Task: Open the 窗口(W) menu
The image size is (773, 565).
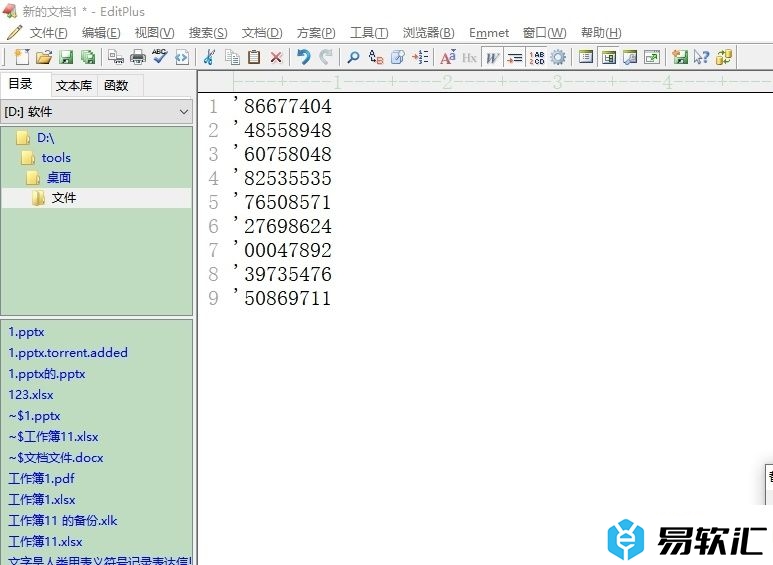Action: 544,33
